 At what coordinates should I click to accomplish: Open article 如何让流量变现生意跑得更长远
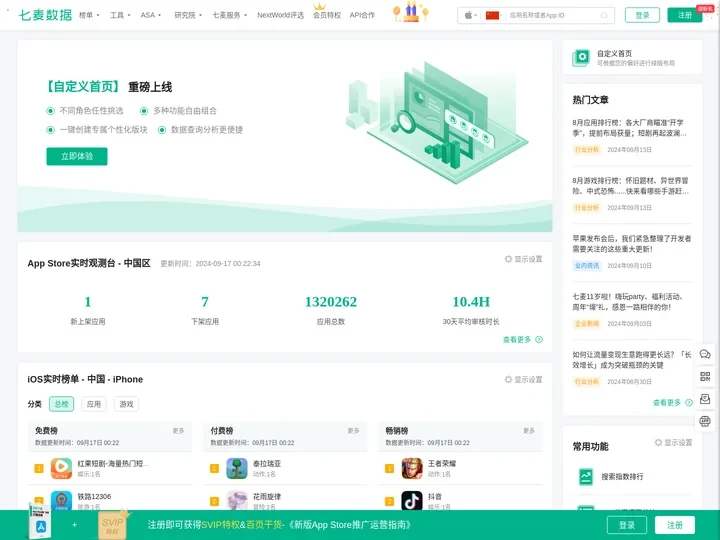[x=631, y=360]
